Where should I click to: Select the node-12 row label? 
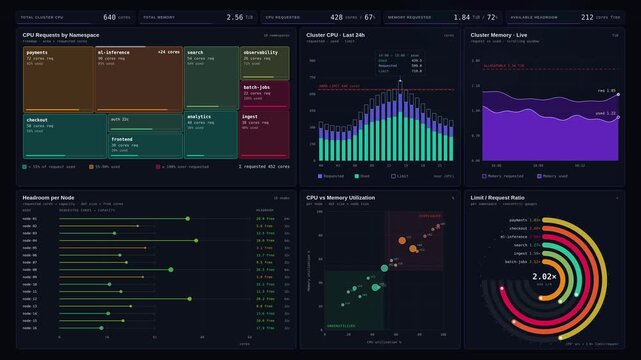point(30,299)
